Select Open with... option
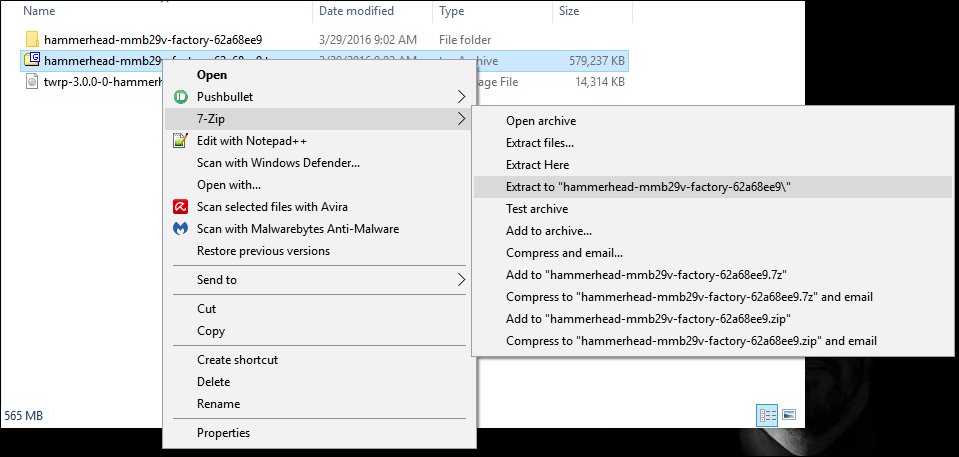The height and width of the screenshot is (457, 959). (x=320, y=185)
